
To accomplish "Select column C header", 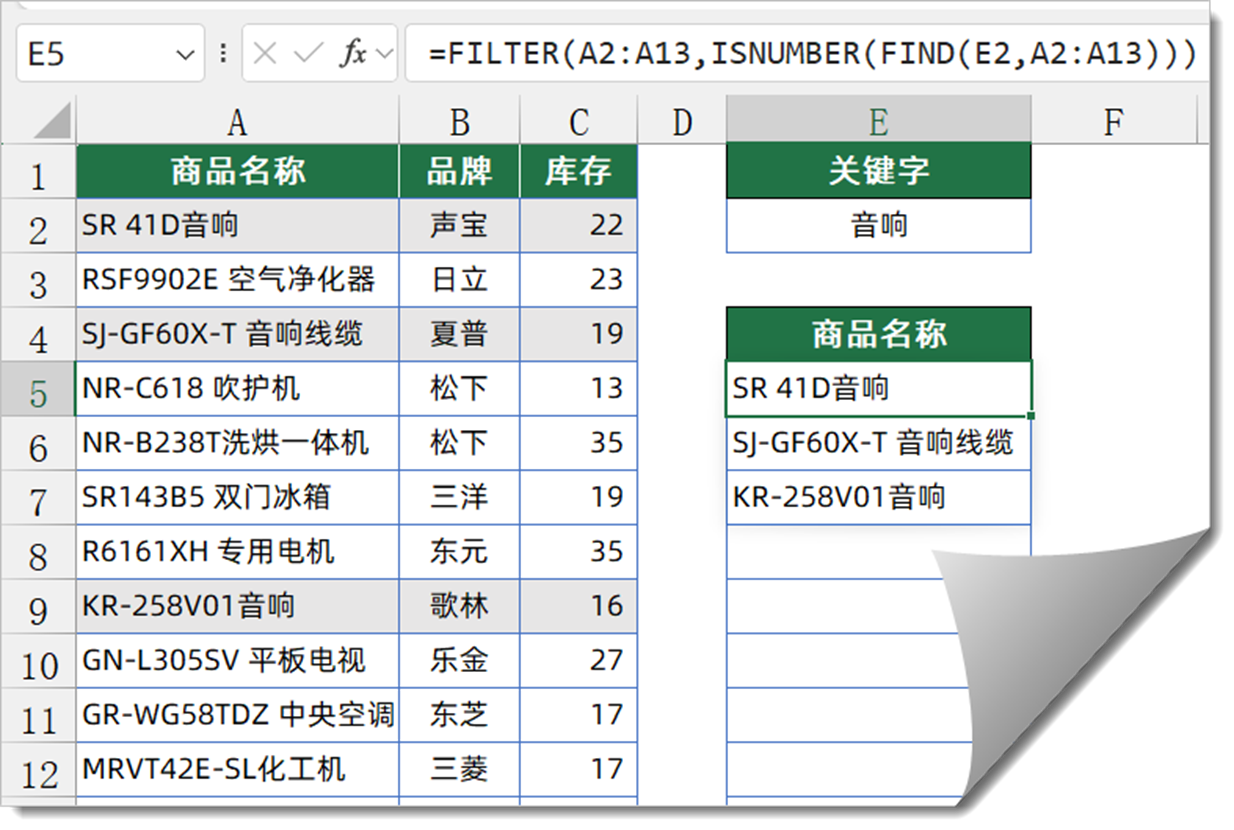I will (579, 122).
